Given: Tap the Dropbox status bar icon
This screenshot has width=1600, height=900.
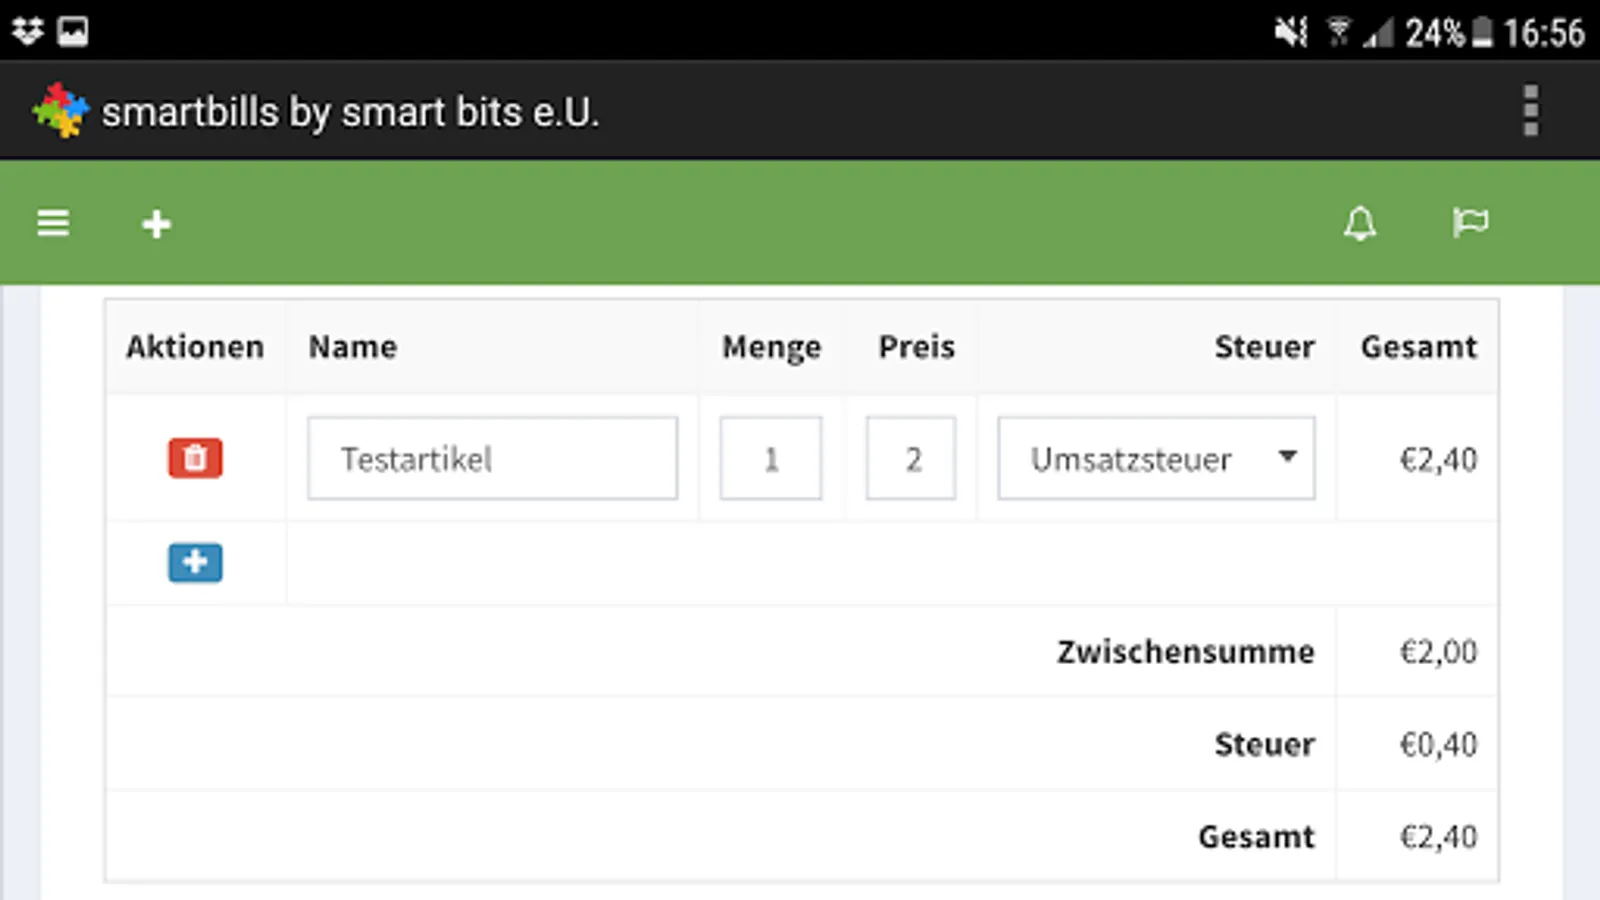Looking at the screenshot, I should [x=27, y=31].
